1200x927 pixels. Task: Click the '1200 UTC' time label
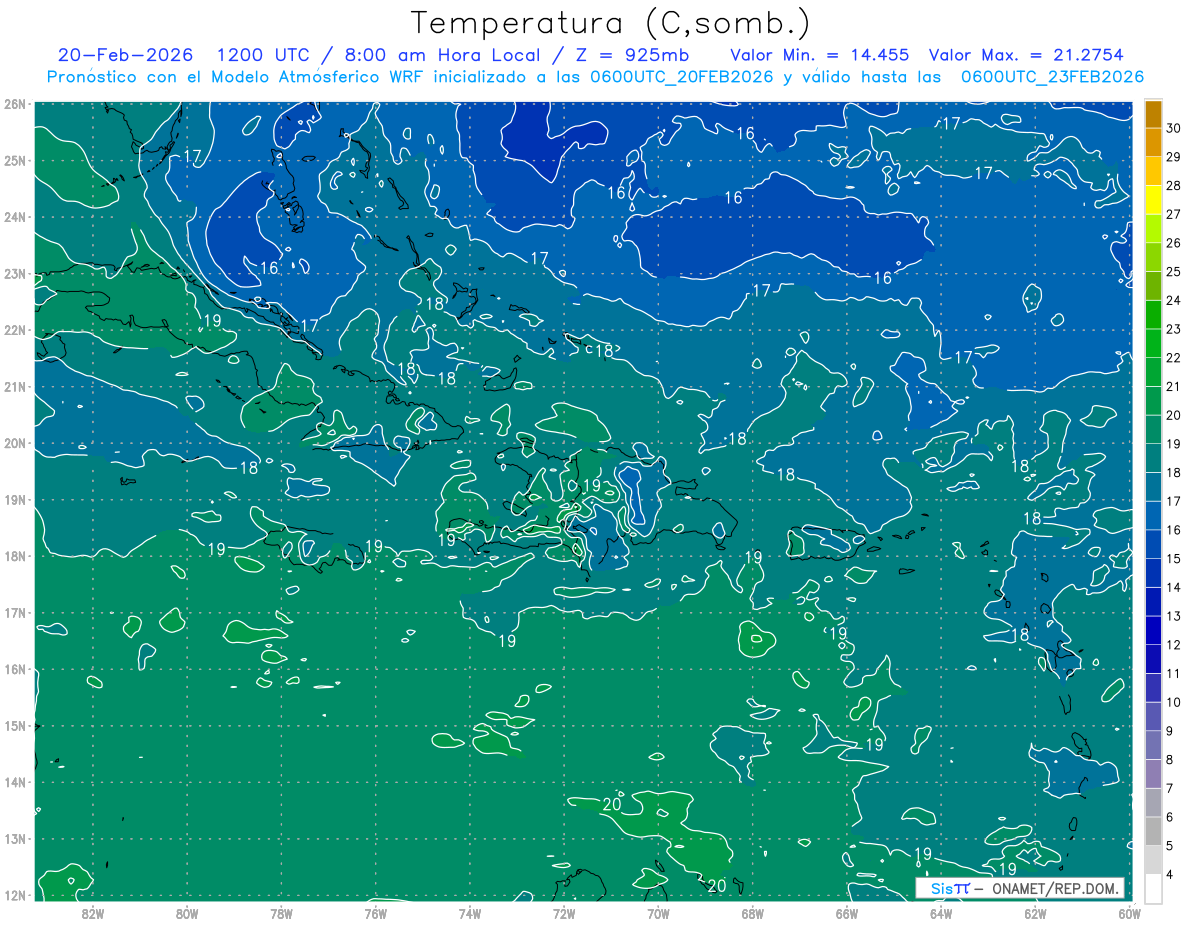click(263, 55)
